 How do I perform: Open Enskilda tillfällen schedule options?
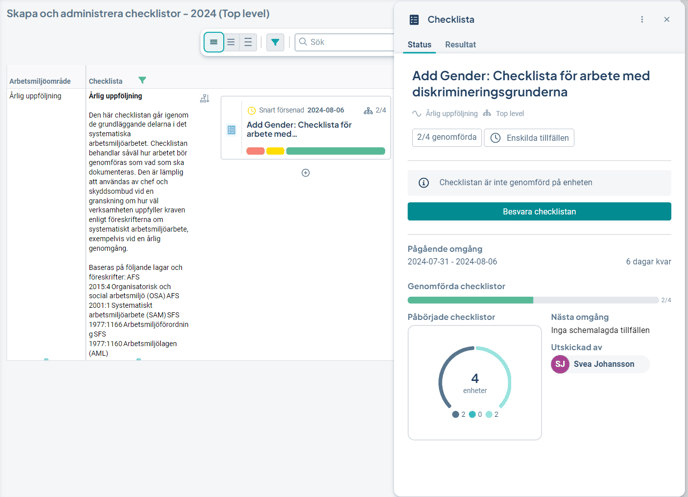pyautogui.click(x=530, y=137)
